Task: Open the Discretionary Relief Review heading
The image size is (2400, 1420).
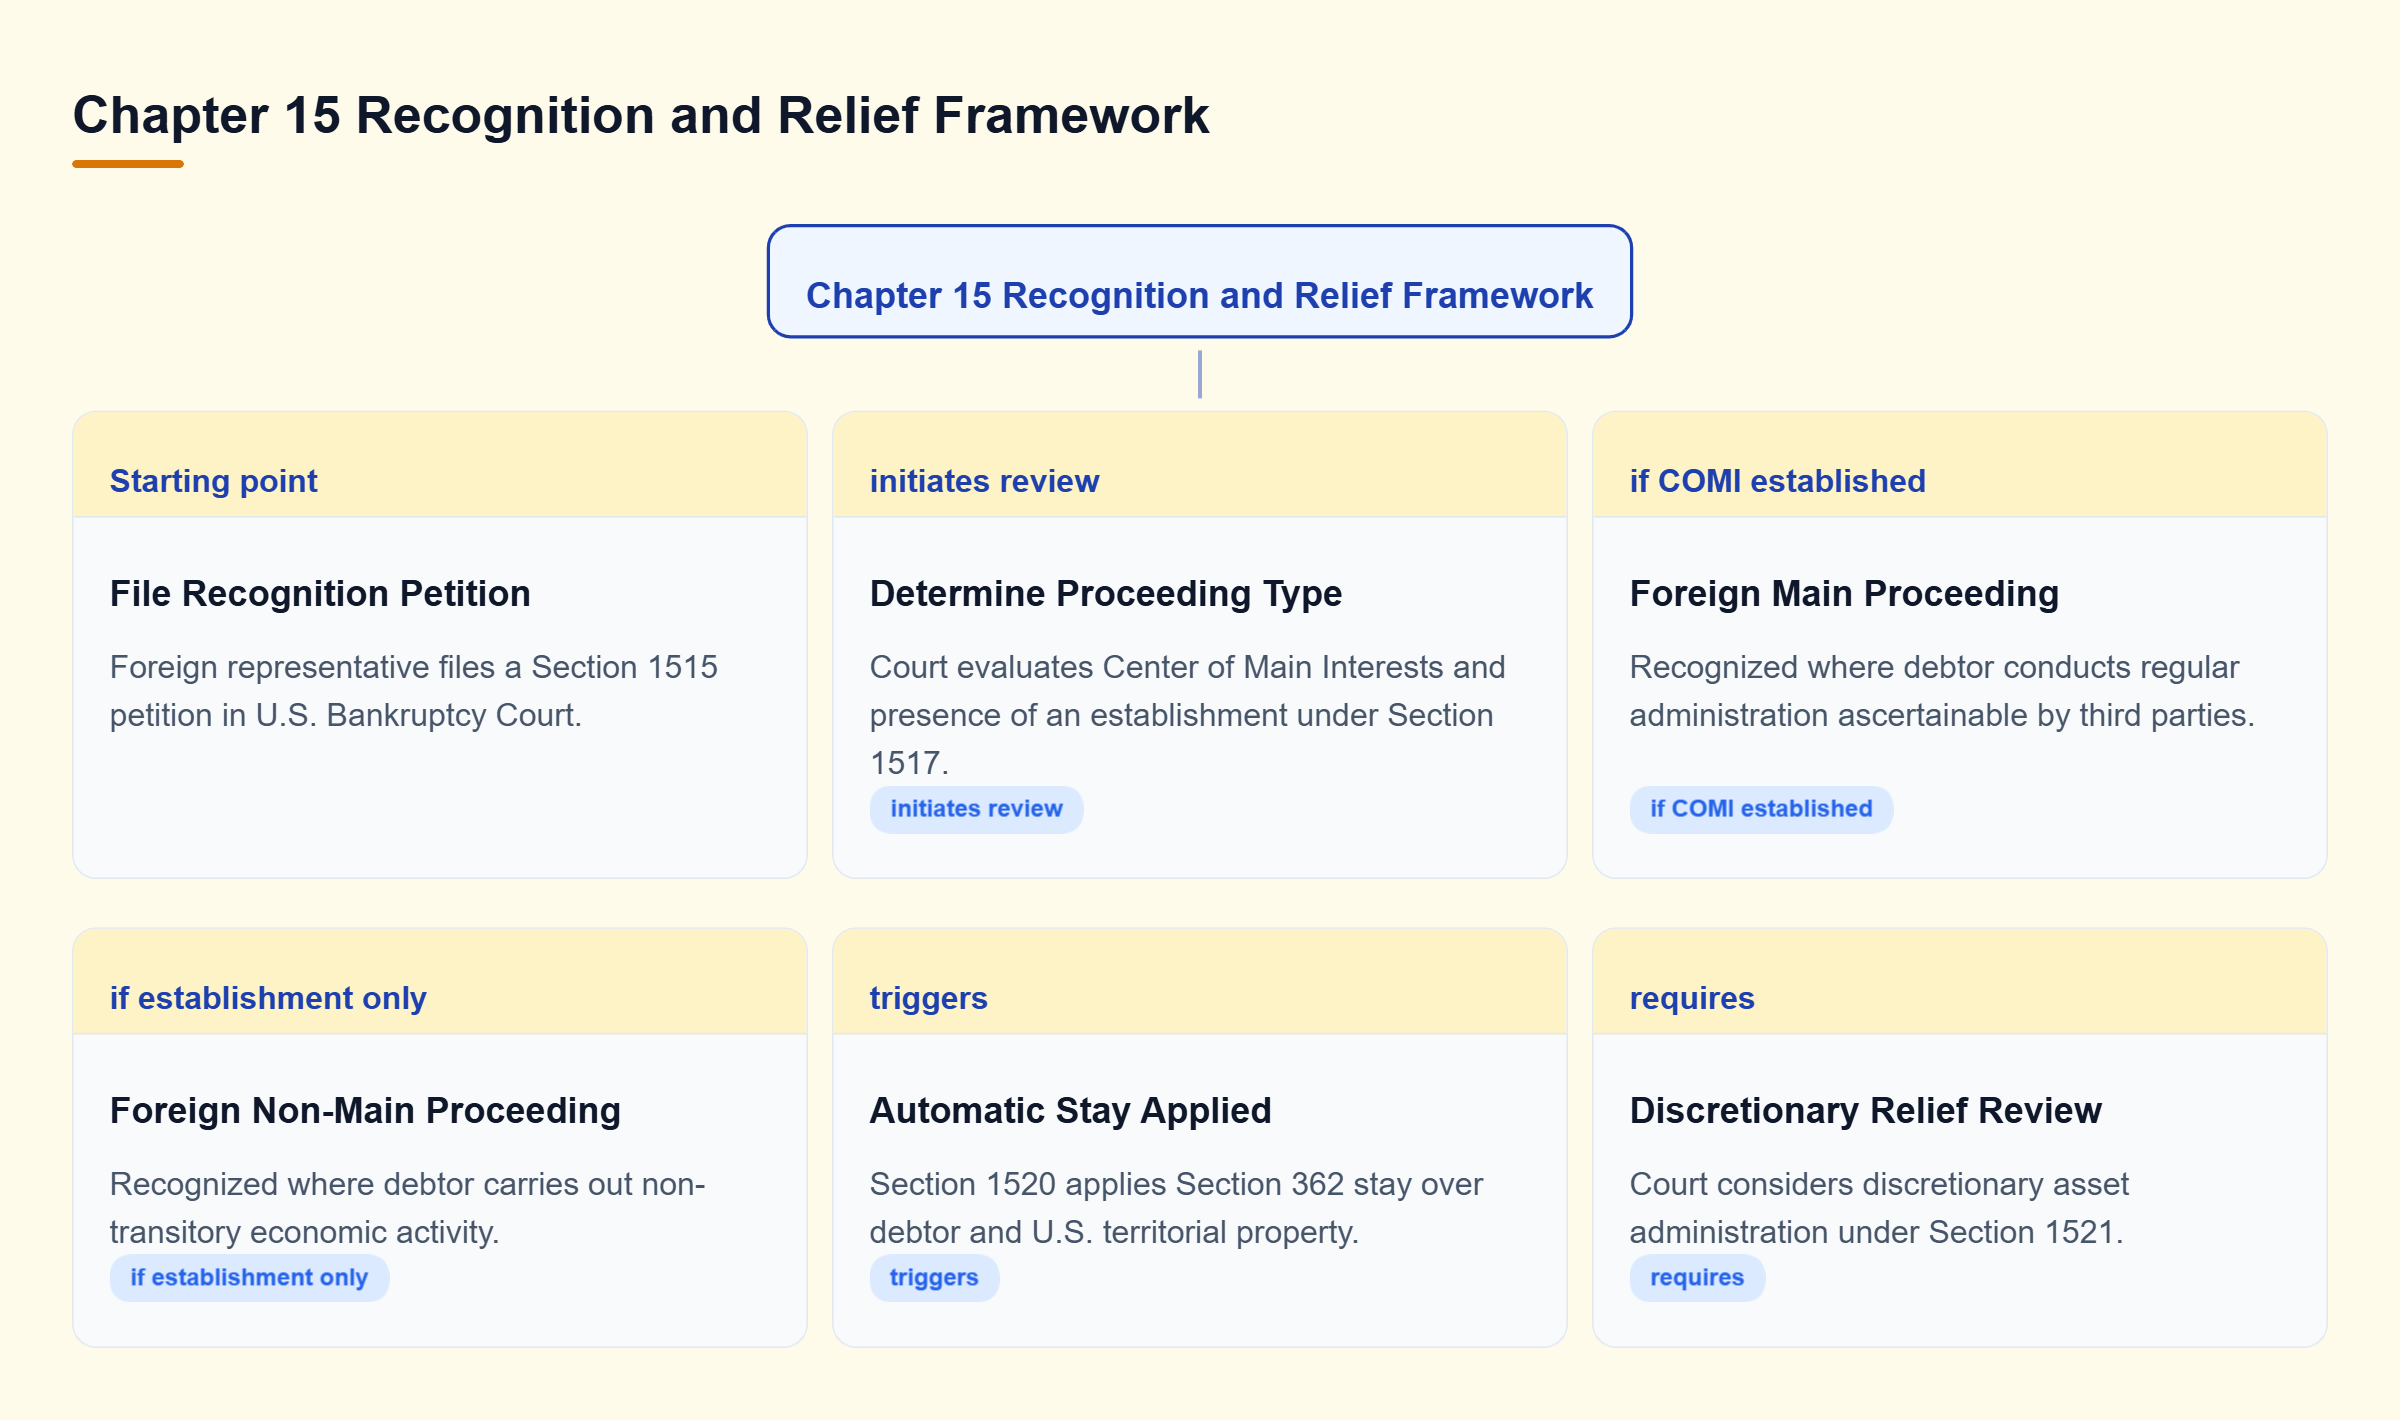Action: click(1865, 1110)
